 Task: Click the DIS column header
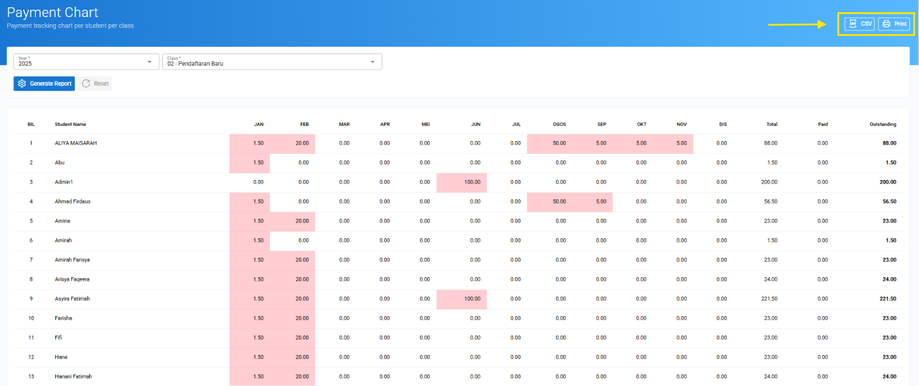[723, 124]
